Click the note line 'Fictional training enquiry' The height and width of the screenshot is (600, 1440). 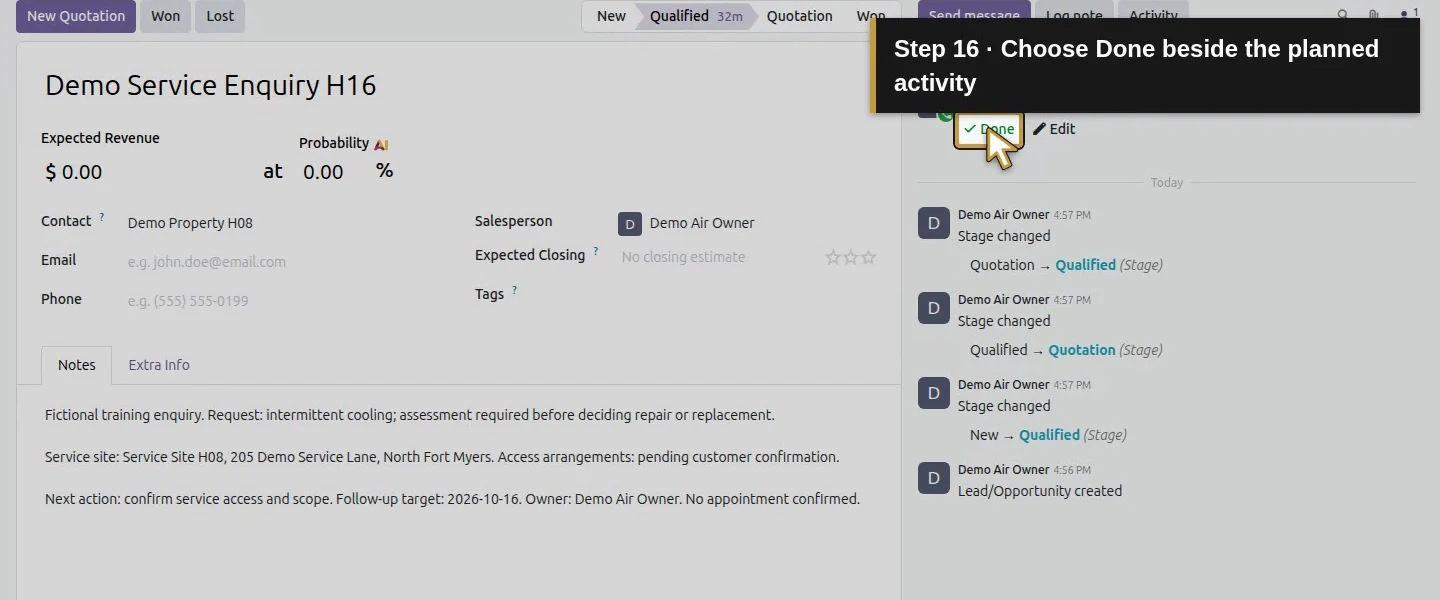(x=410, y=415)
